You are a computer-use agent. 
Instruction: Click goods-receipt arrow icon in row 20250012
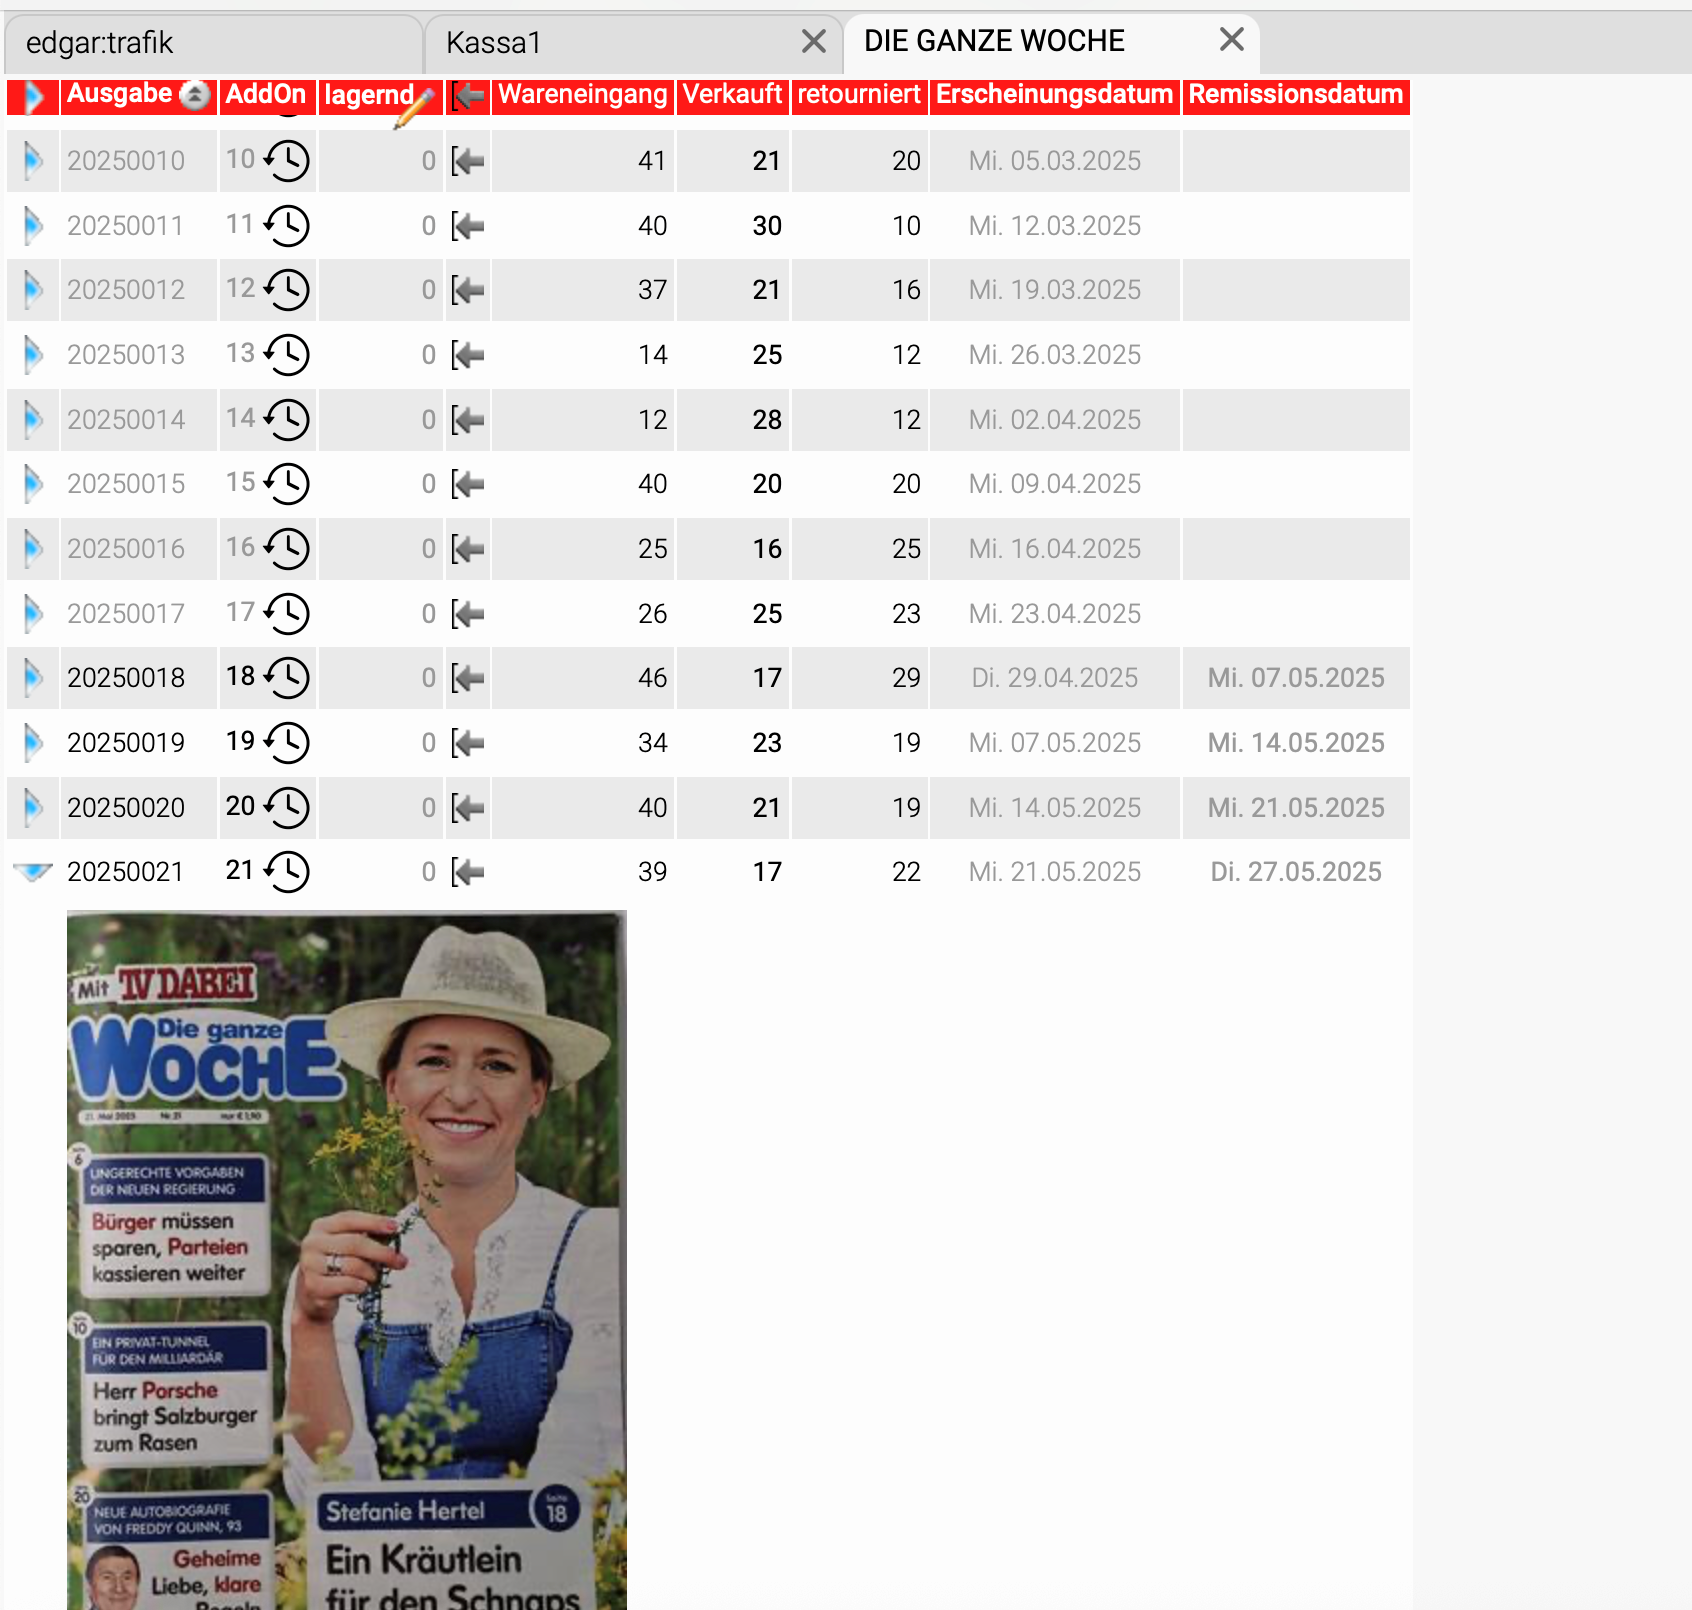point(468,290)
